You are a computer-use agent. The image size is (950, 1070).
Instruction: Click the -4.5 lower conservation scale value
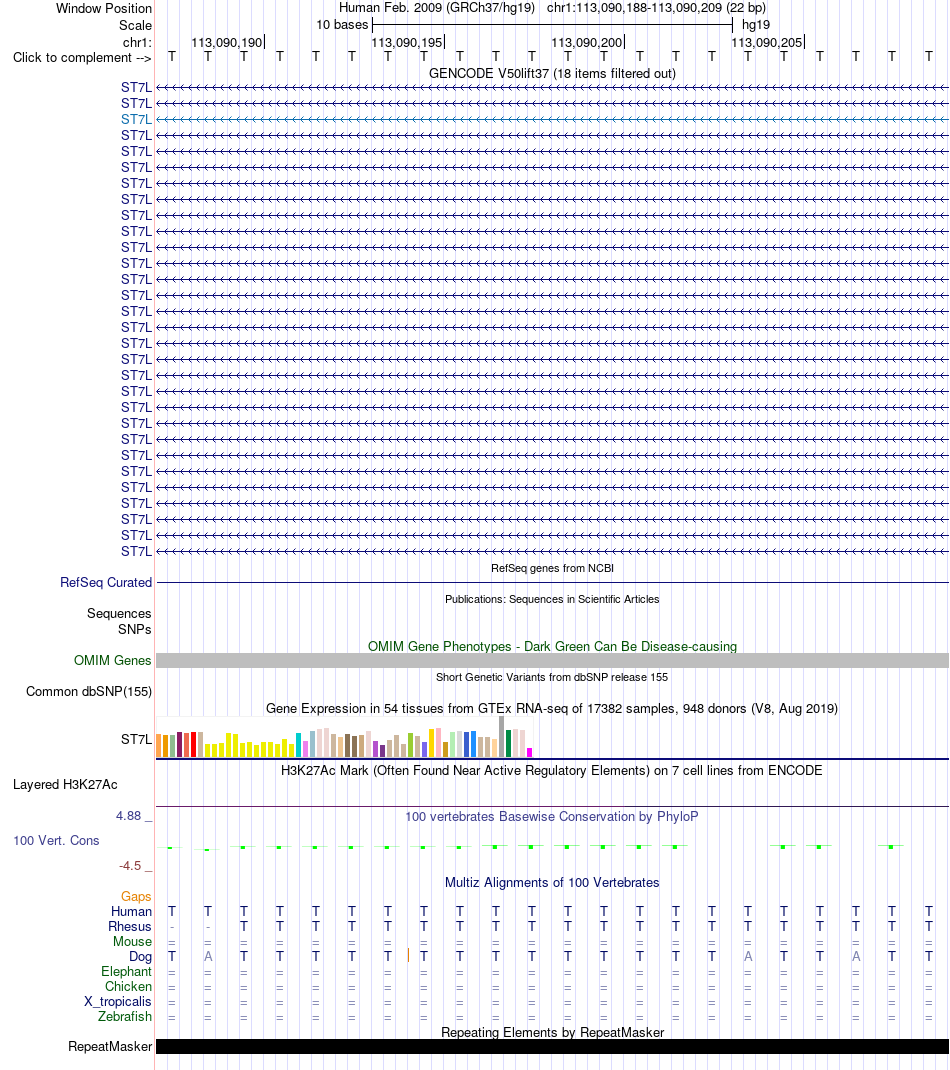pyautogui.click(x=130, y=866)
